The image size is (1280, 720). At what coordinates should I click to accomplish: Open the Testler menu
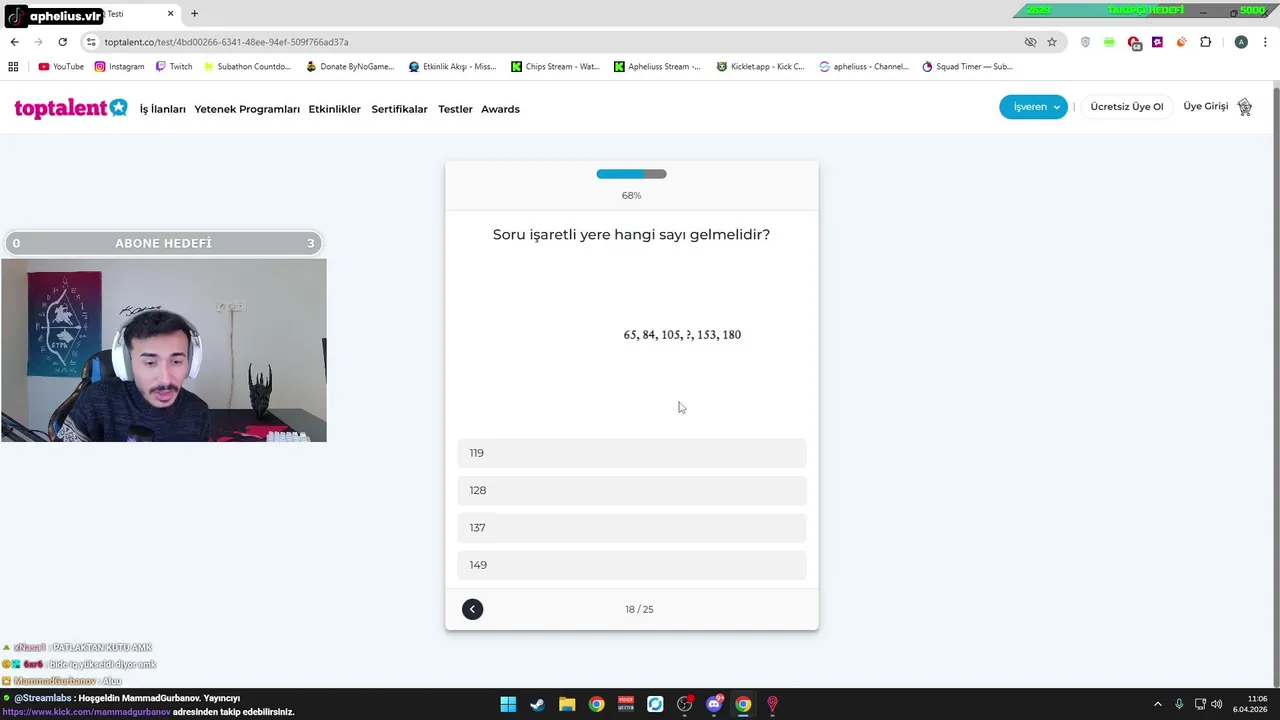(x=455, y=109)
